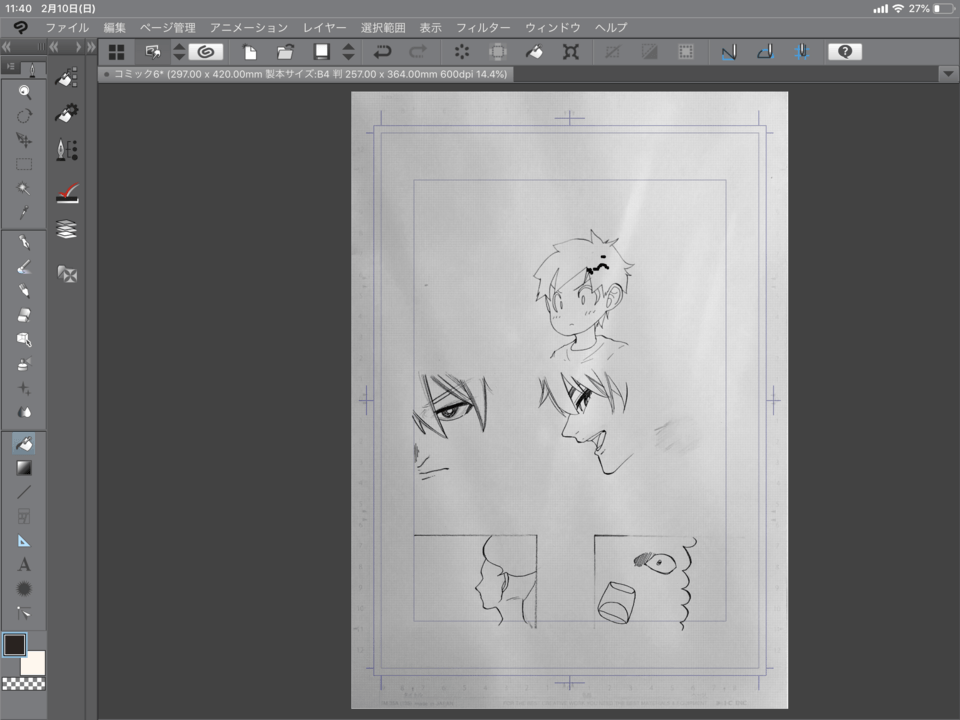Click the Save disk icon
960x720 pixels.
tap(322, 52)
